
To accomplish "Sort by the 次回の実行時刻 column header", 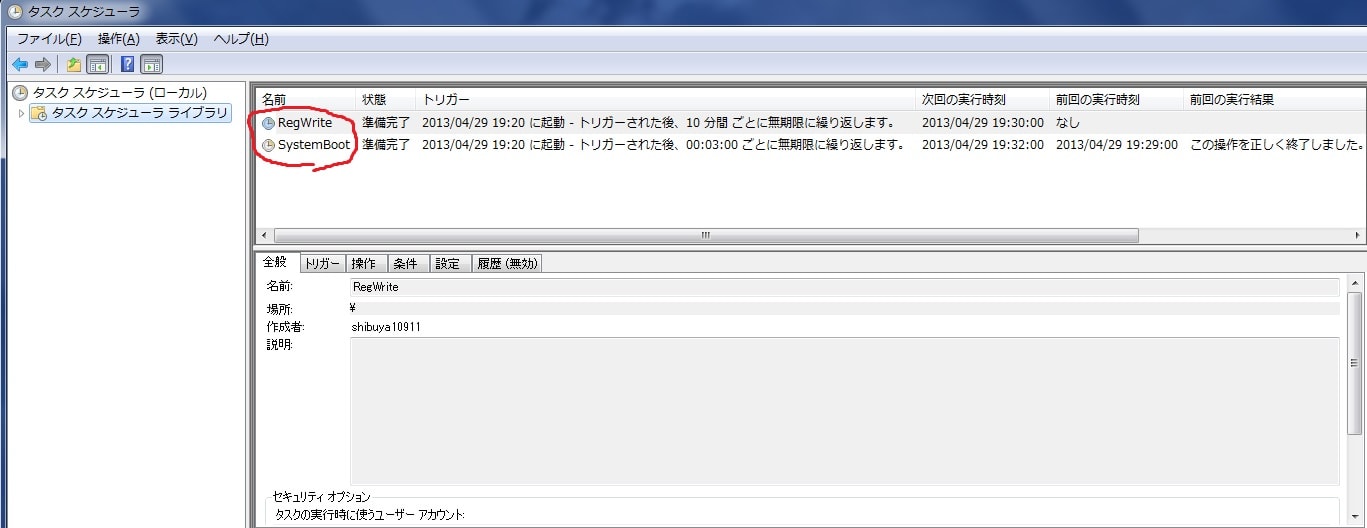I will coord(982,100).
